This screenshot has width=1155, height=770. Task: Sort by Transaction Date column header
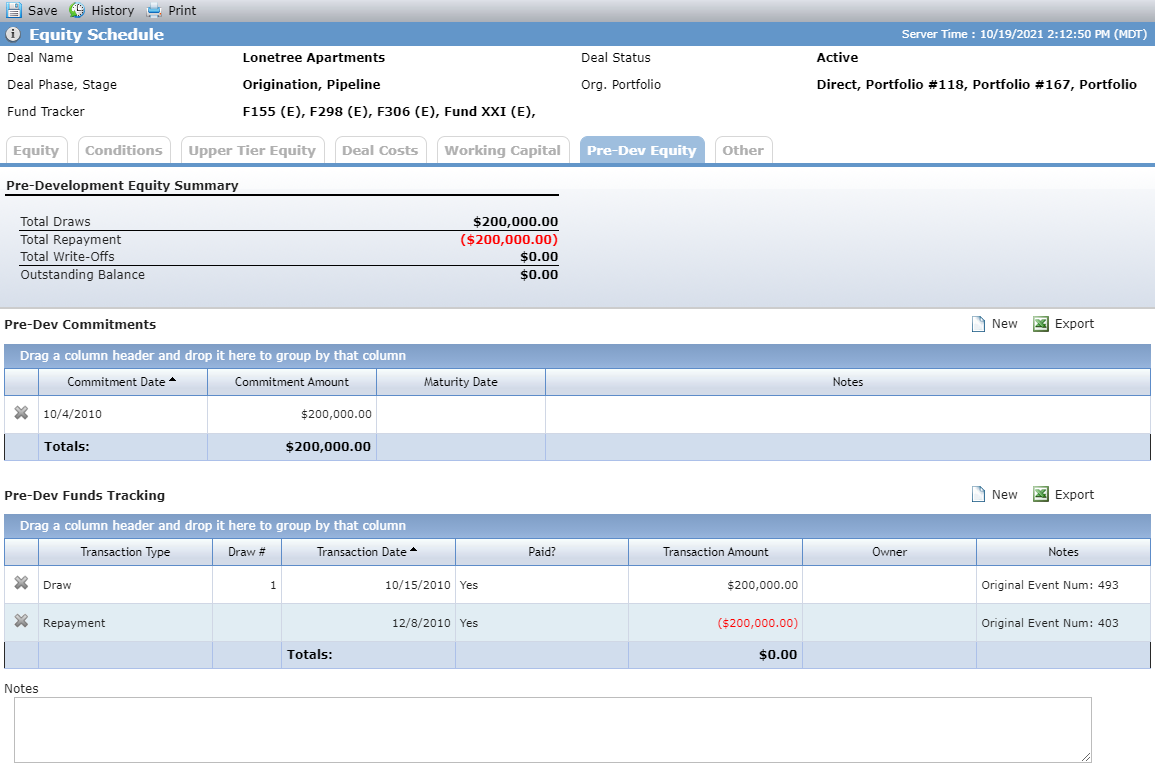pos(362,552)
